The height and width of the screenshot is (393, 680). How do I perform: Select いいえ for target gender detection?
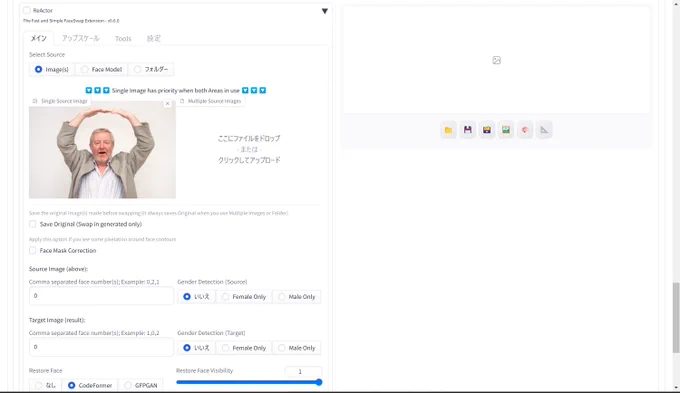(196, 348)
